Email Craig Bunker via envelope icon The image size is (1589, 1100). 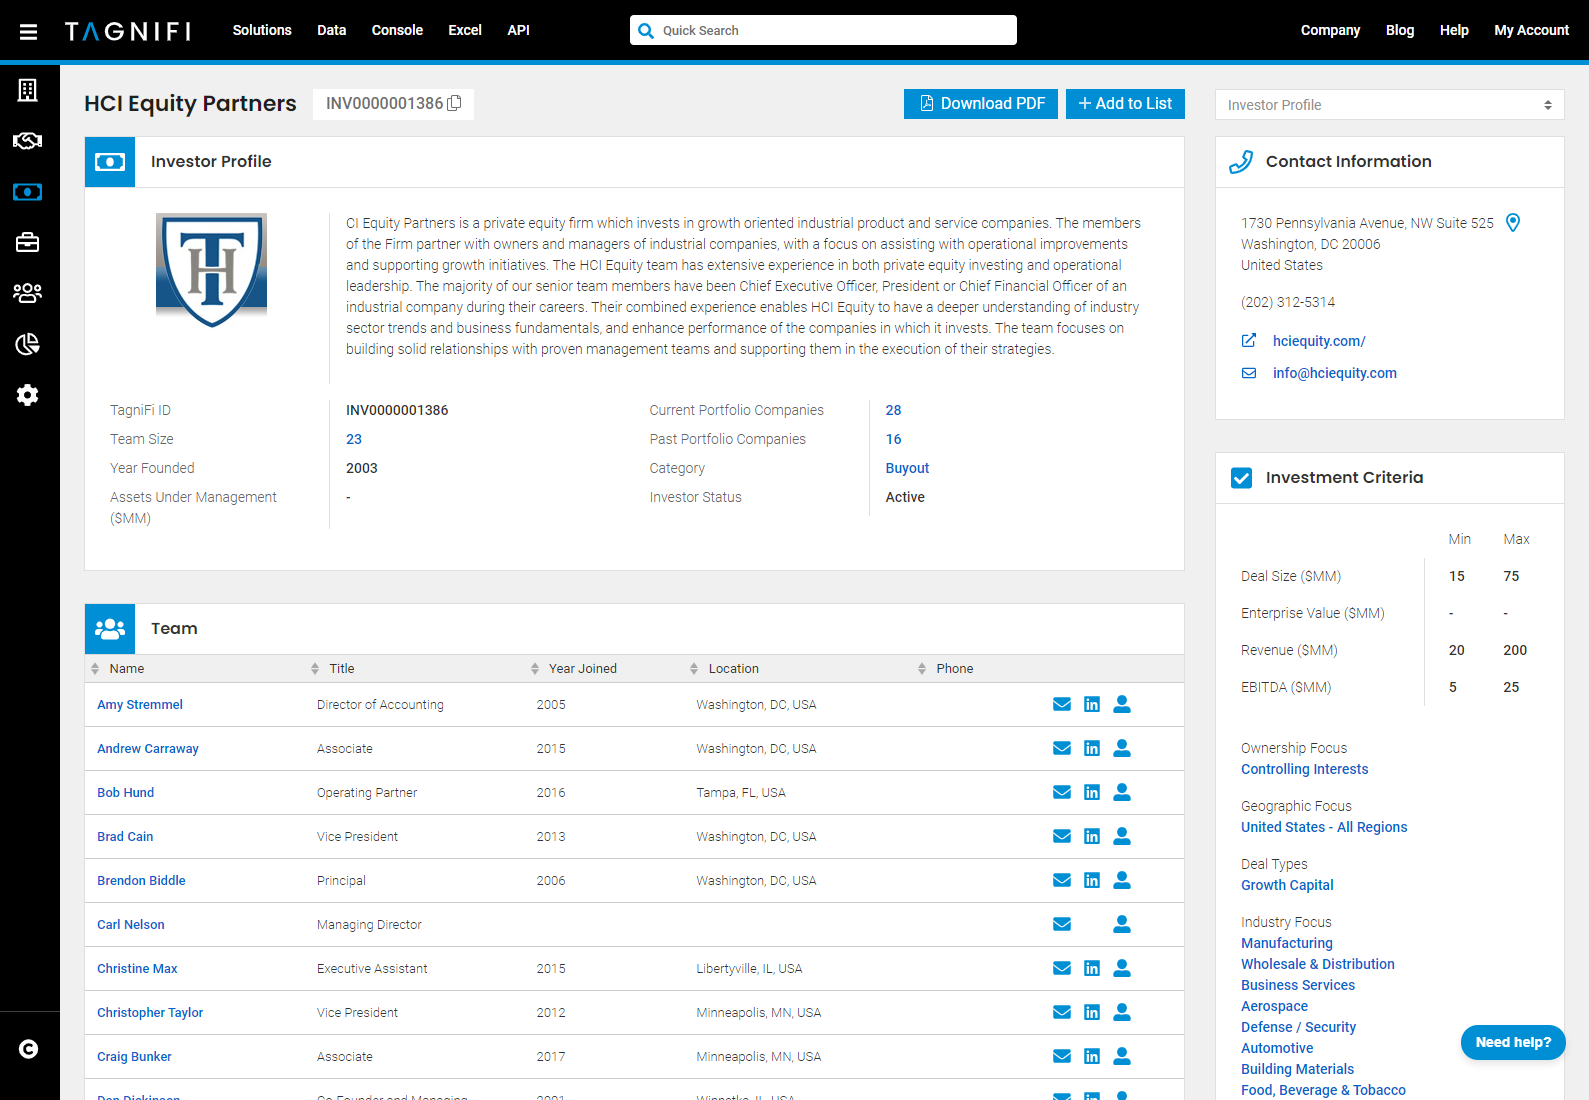tap(1062, 1056)
